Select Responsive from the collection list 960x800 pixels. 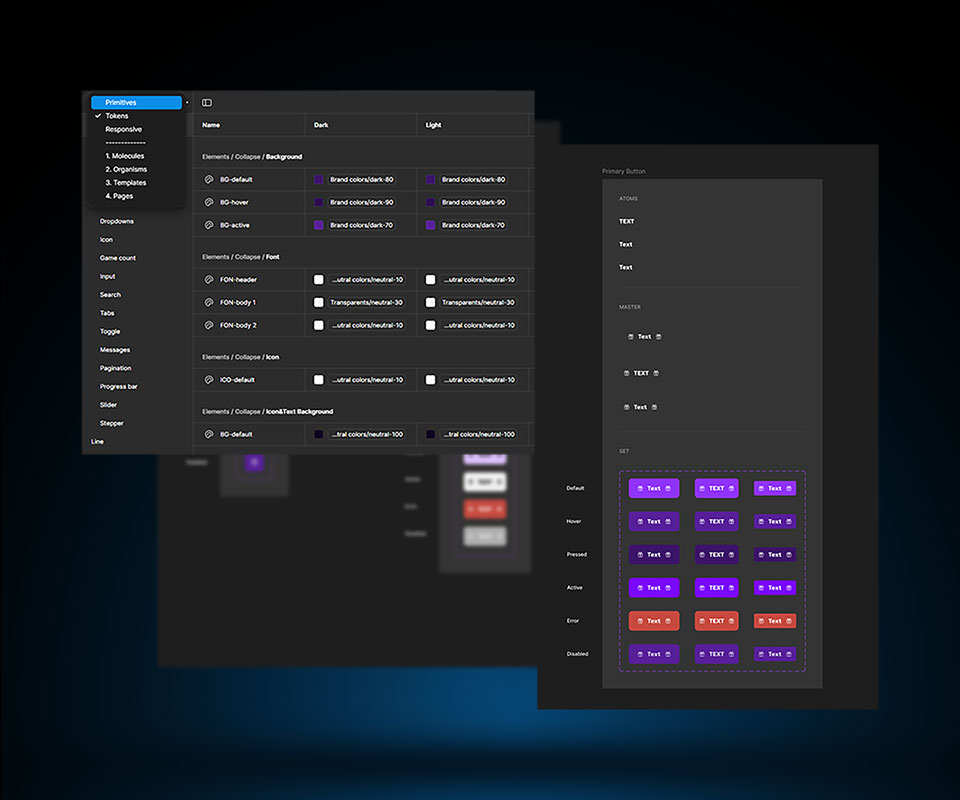coord(123,129)
